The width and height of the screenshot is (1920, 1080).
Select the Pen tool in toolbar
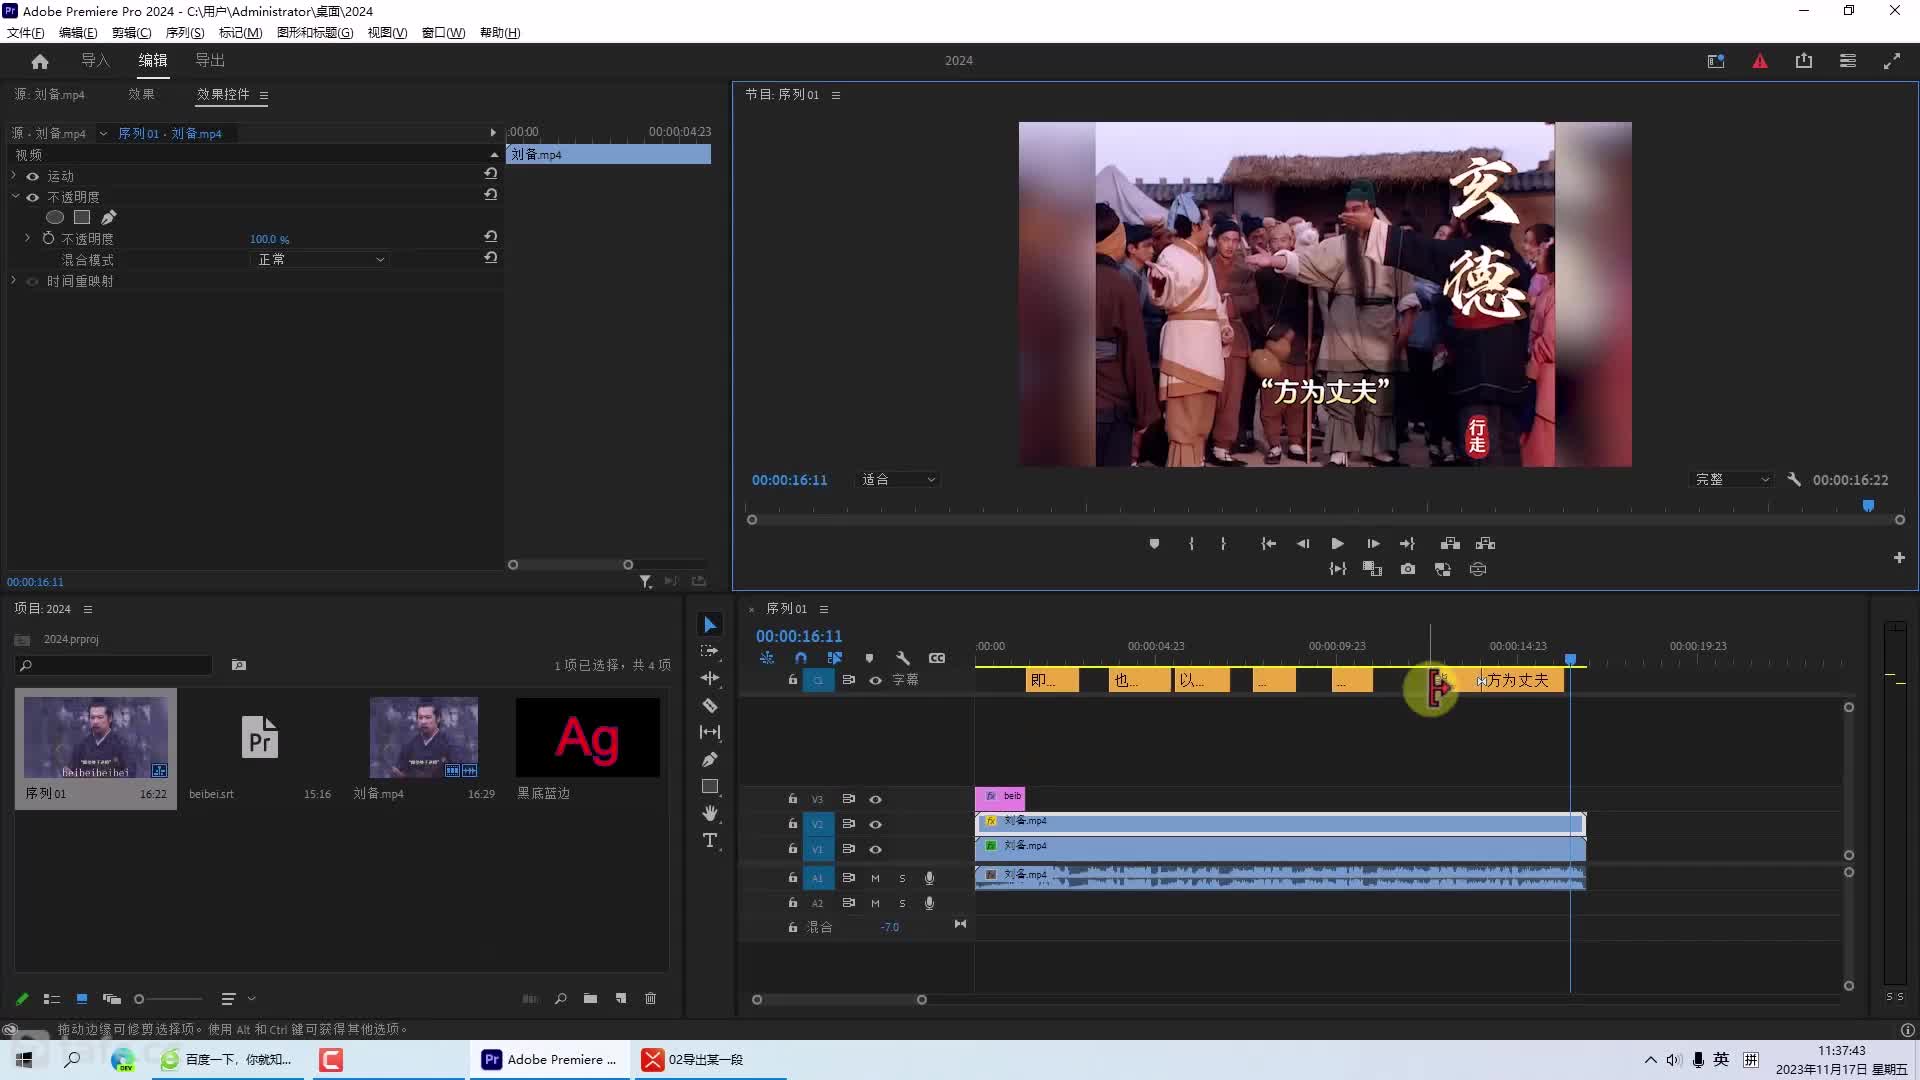pos(710,759)
